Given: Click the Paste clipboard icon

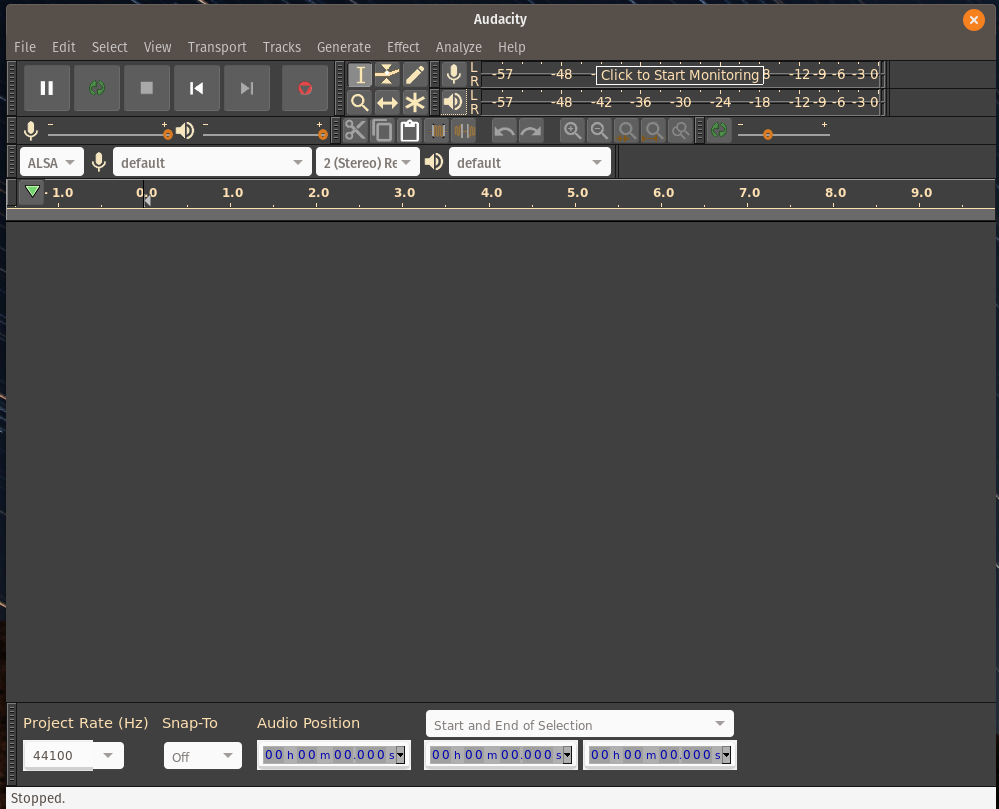Looking at the screenshot, I should [x=409, y=131].
